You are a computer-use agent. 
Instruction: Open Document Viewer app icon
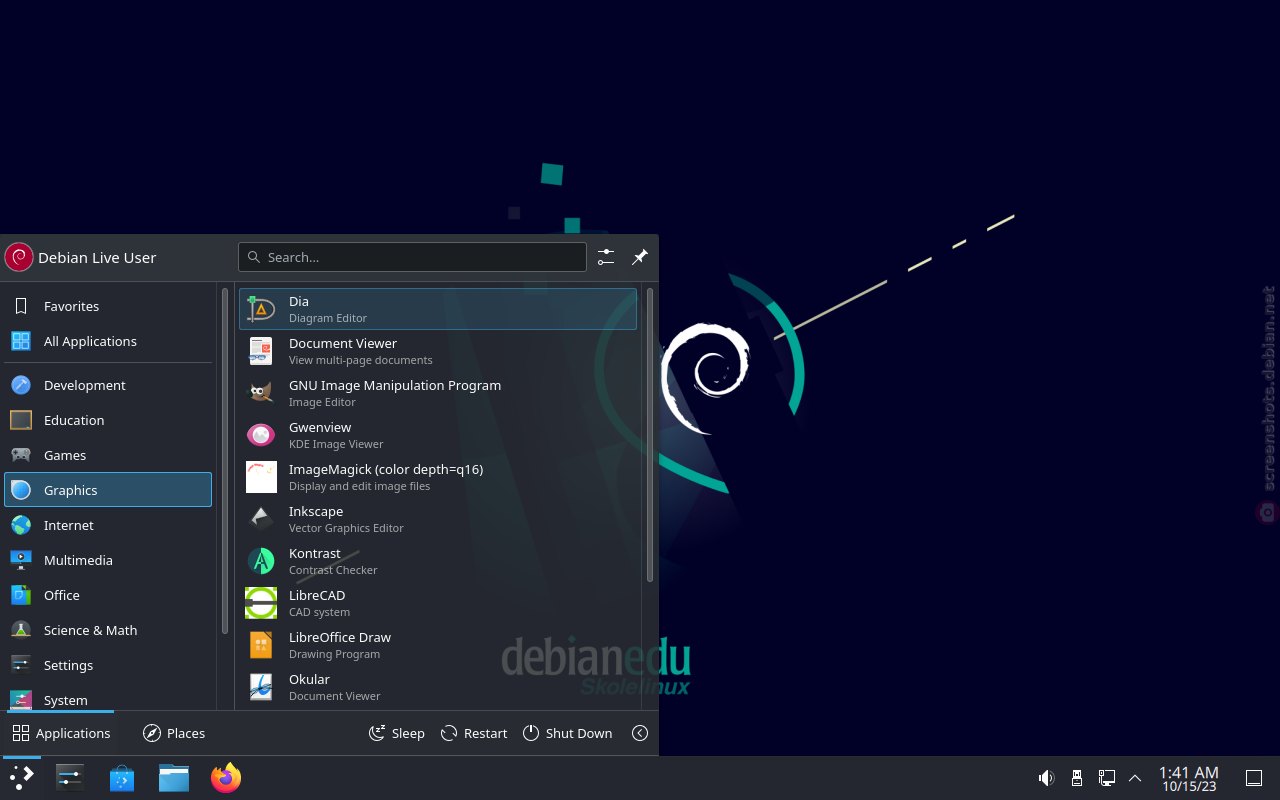(261, 351)
